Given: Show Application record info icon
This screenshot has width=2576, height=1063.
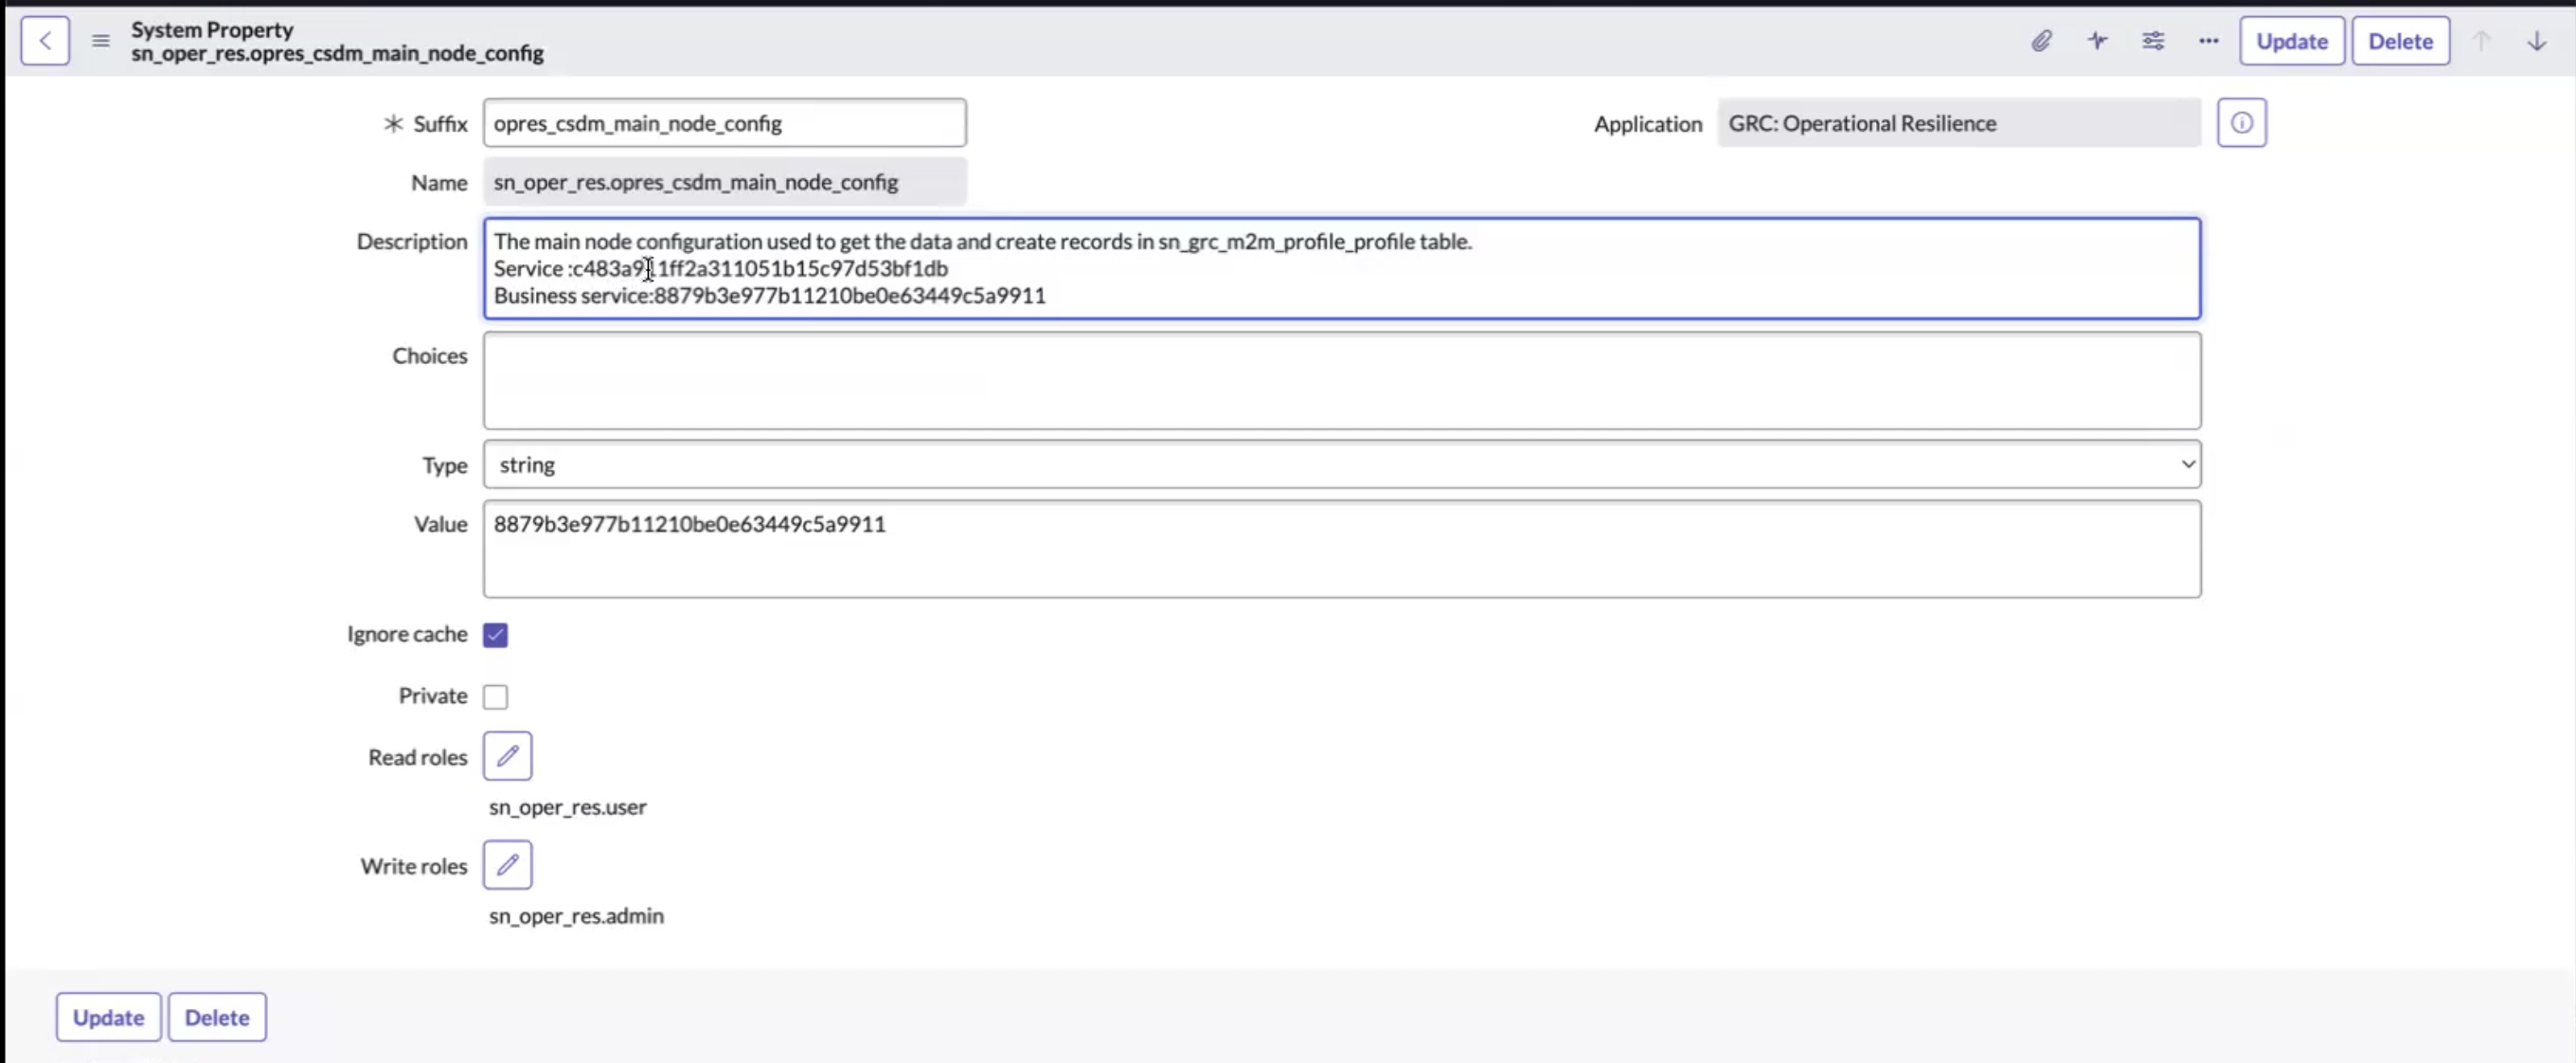Looking at the screenshot, I should pos(2241,123).
